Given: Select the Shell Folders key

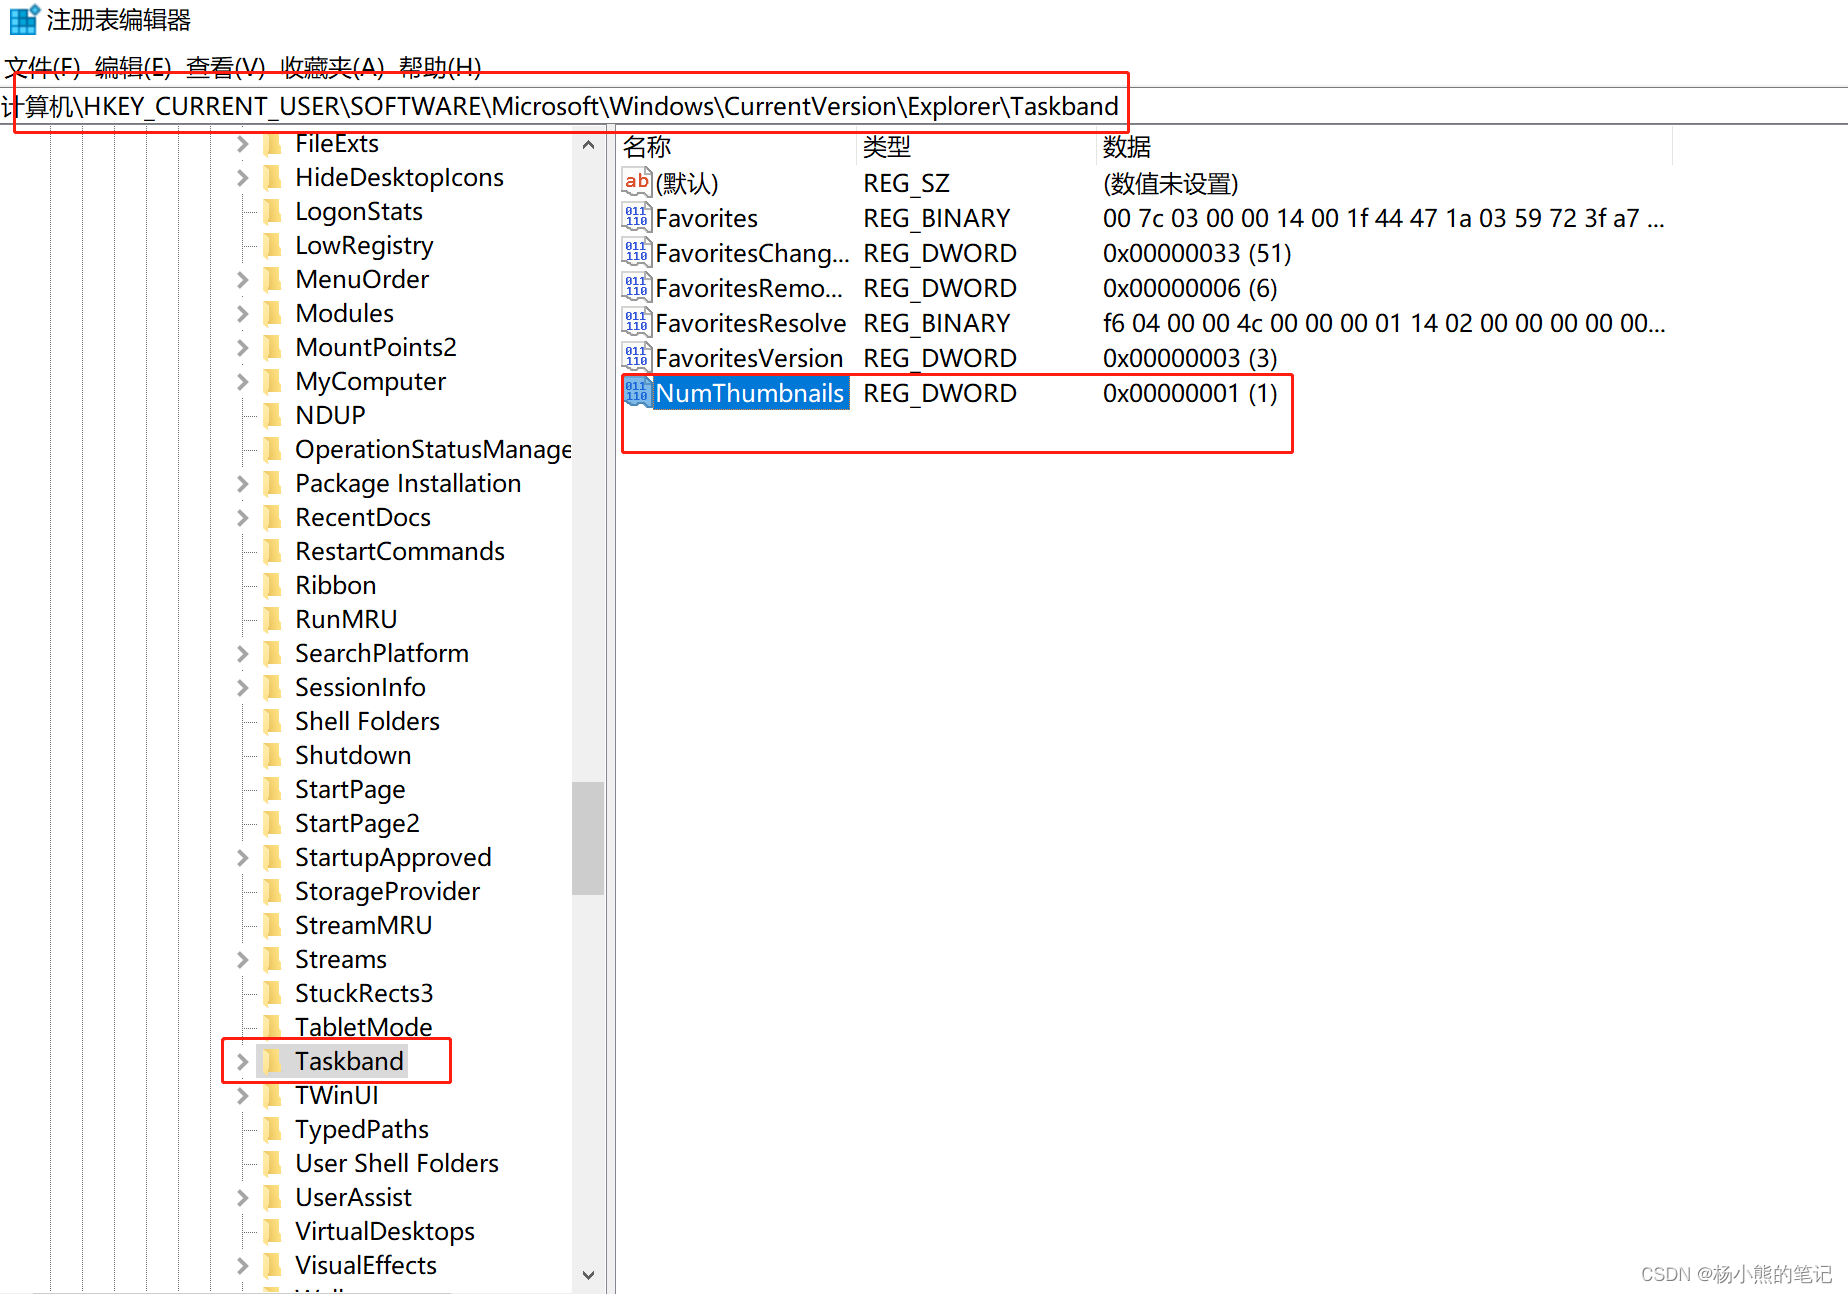Looking at the screenshot, I should (x=367, y=722).
